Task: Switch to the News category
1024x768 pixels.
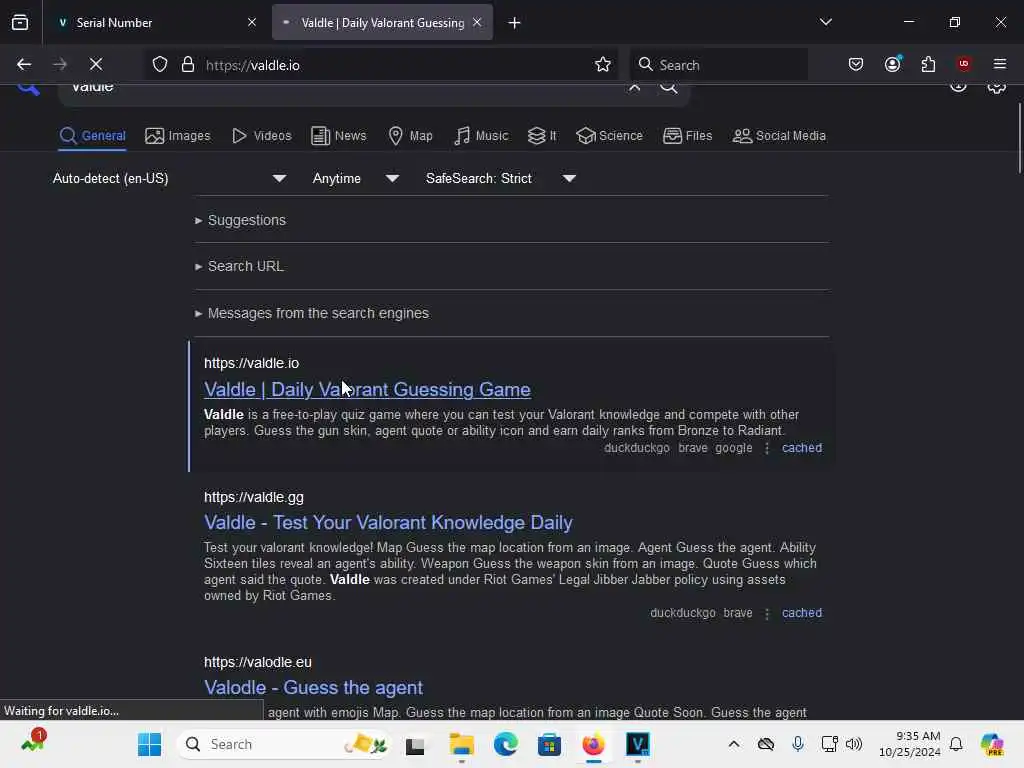Action: 338,136
